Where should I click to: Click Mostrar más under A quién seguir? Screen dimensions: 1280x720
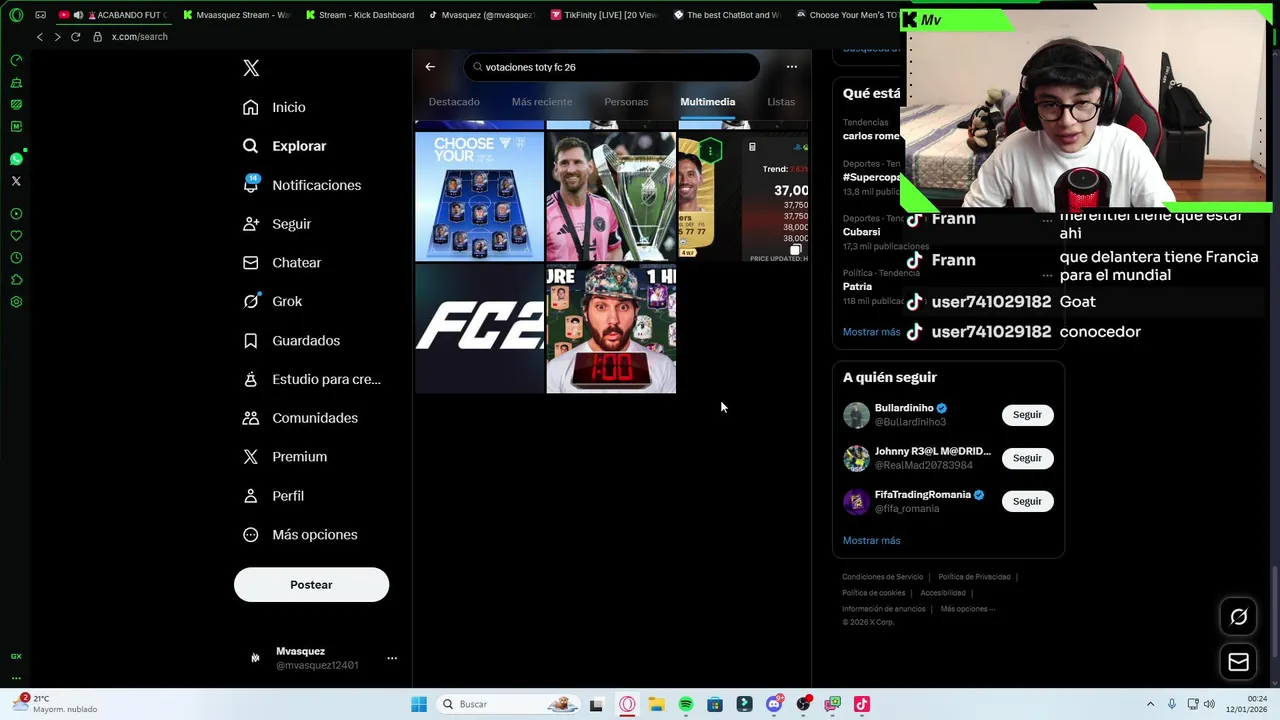point(871,541)
